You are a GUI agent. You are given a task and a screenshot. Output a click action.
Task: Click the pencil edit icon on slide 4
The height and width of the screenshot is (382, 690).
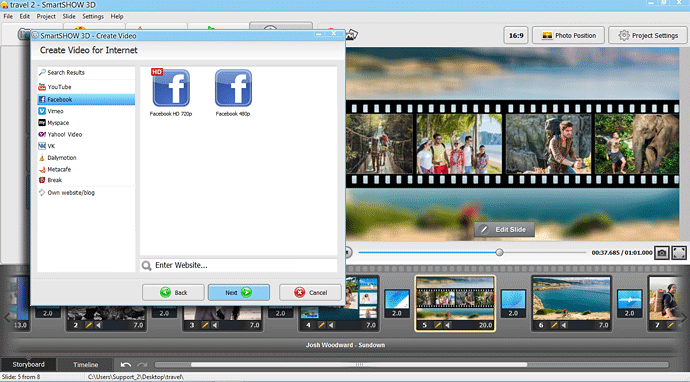click(321, 325)
